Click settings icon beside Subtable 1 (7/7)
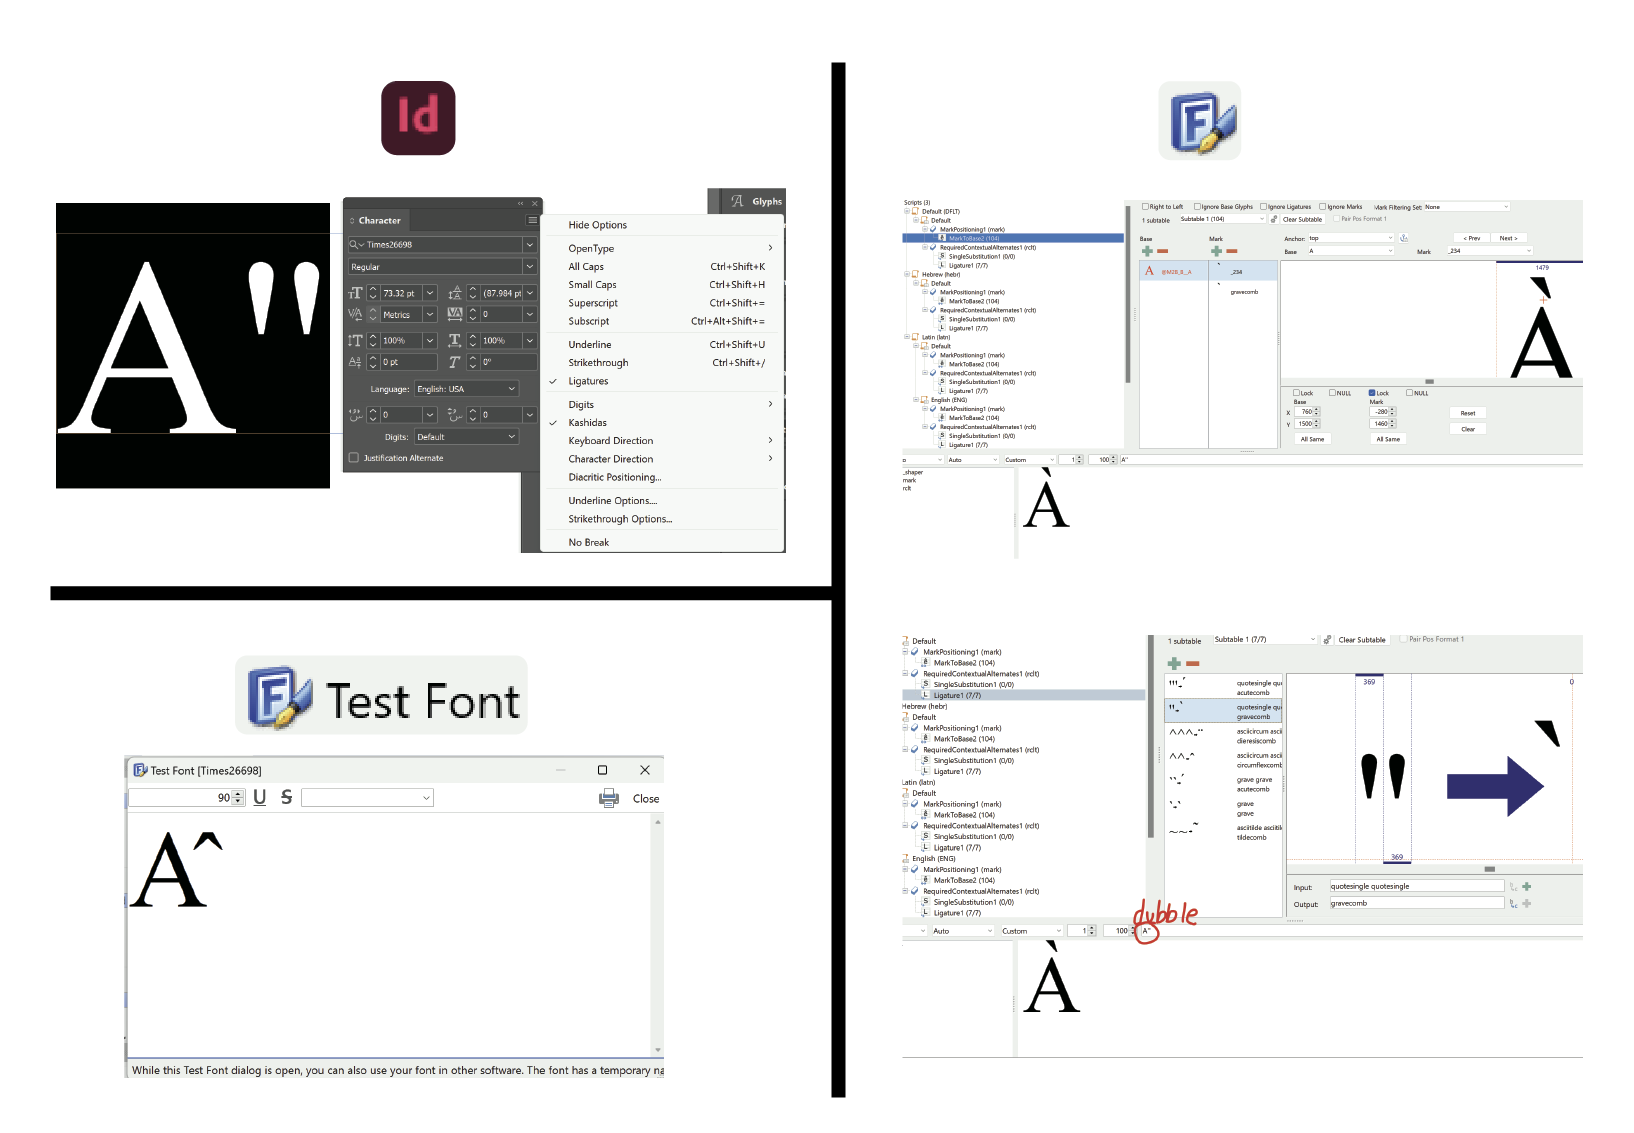Screen dimensions: 1634x1133 [x=1327, y=640]
